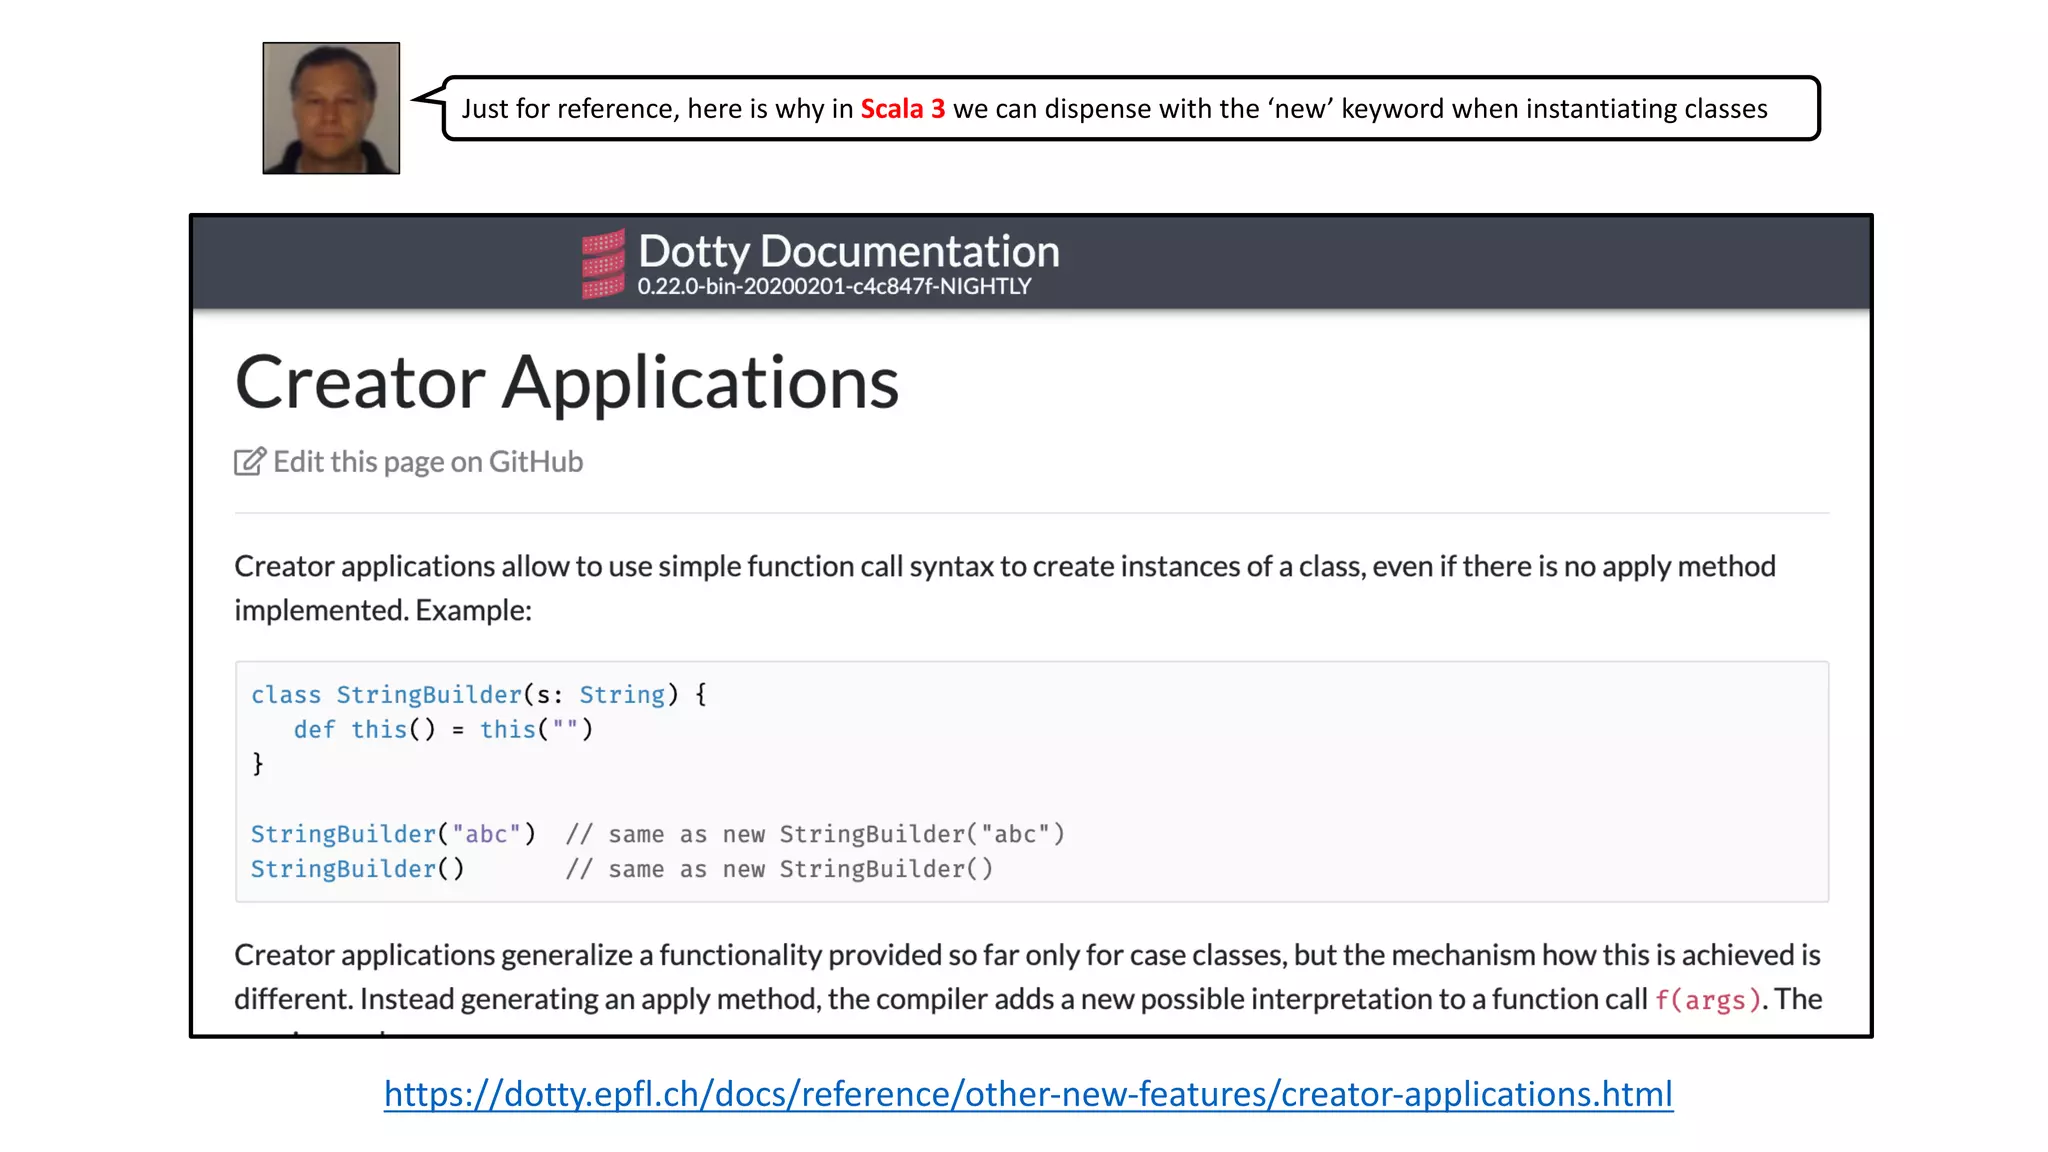Click the red 'Scala 3' text in speech bubble
This screenshot has width=2048, height=1152.
click(x=902, y=108)
